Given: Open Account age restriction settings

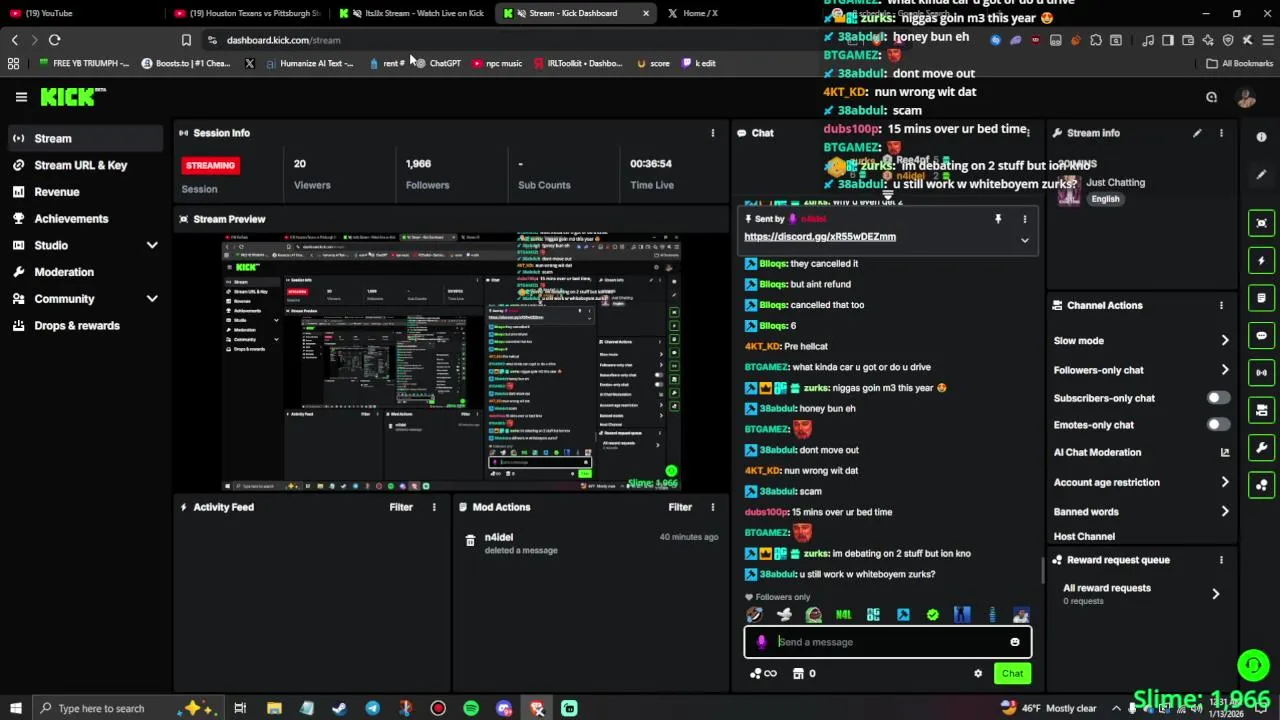Looking at the screenshot, I should [x=1141, y=482].
